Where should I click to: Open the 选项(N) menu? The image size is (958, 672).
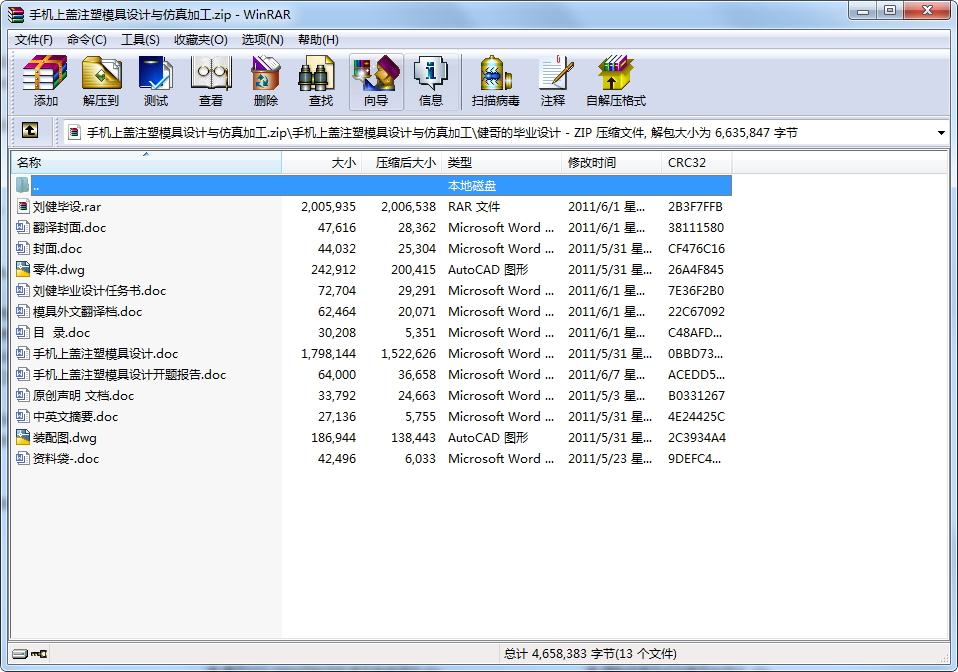coord(262,39)
